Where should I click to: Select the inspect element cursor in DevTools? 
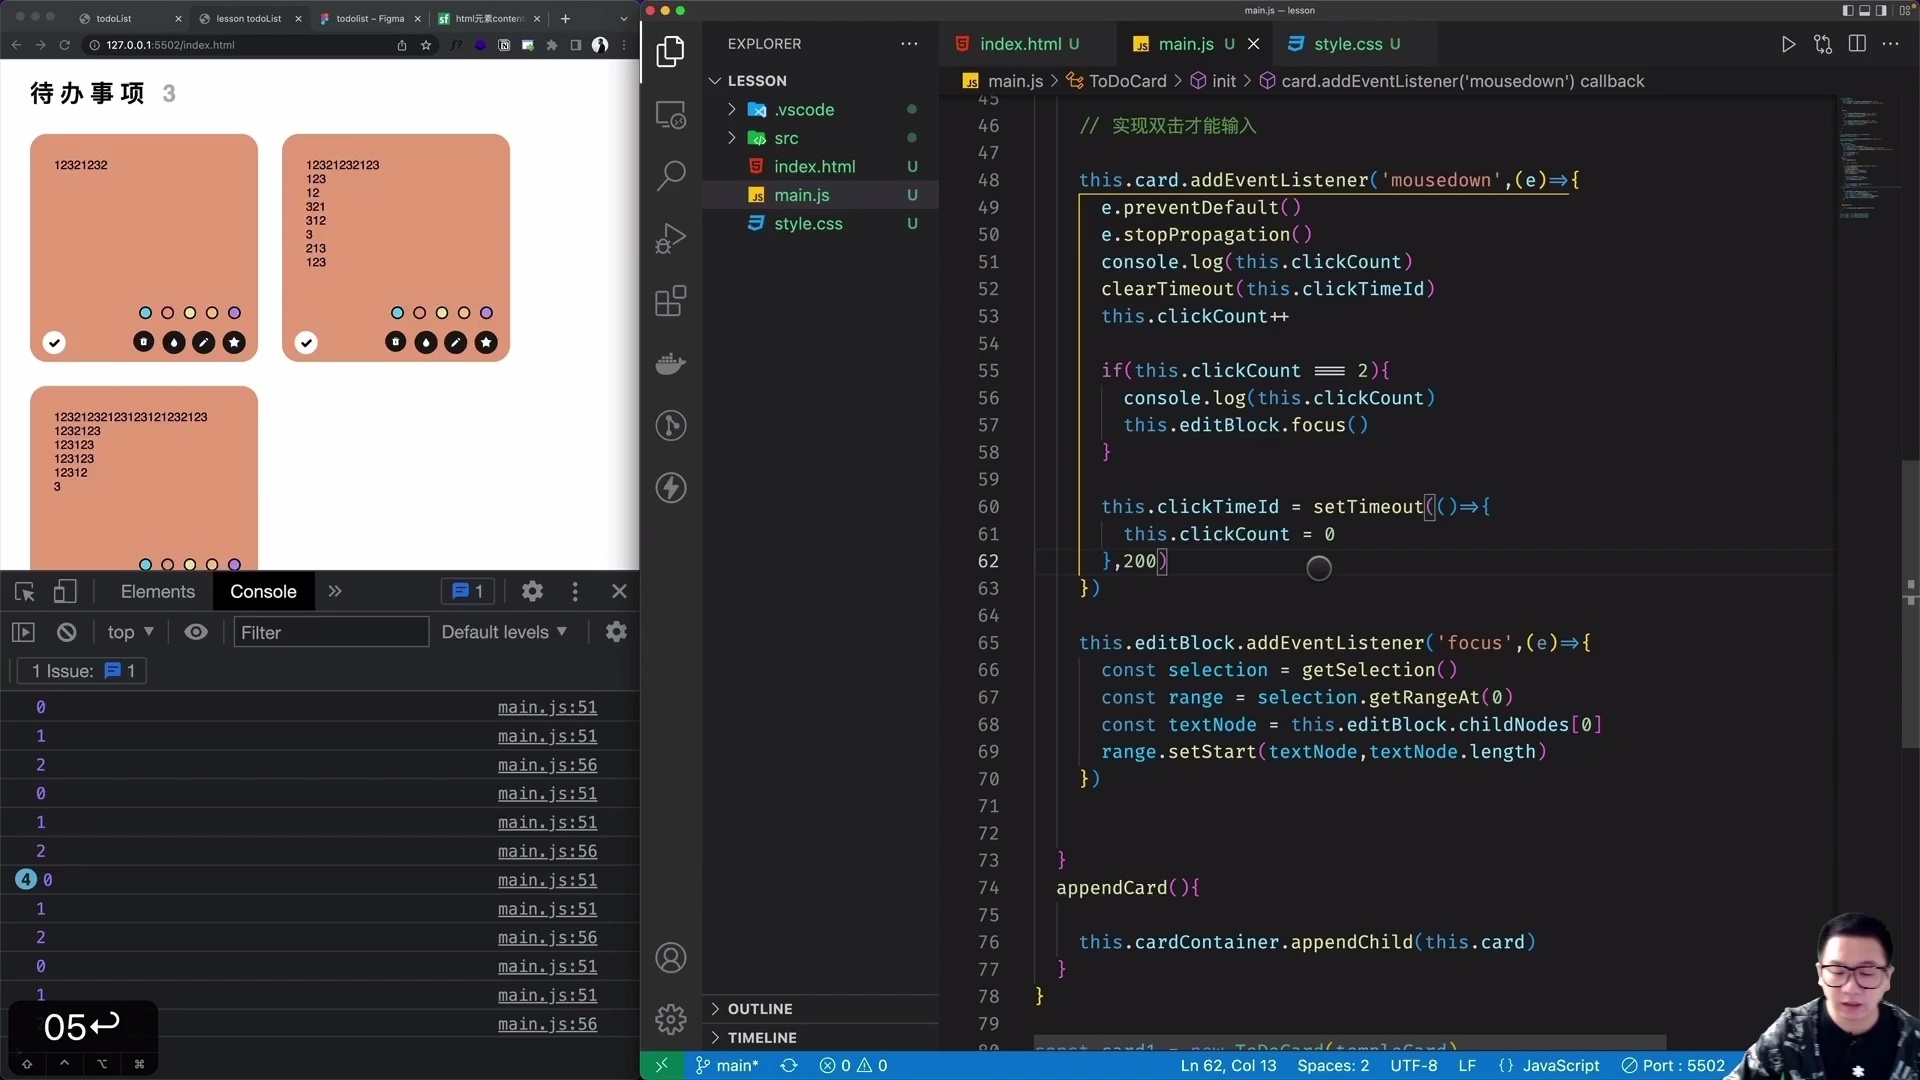(24, 591)
